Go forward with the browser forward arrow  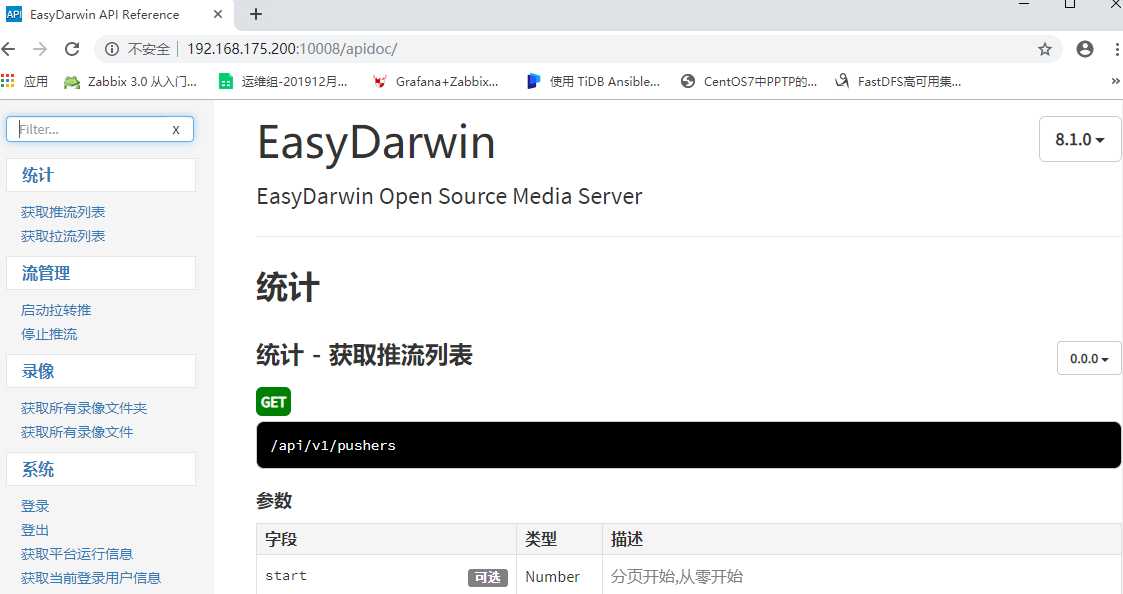pyautogui.click(x=40, y=49)
